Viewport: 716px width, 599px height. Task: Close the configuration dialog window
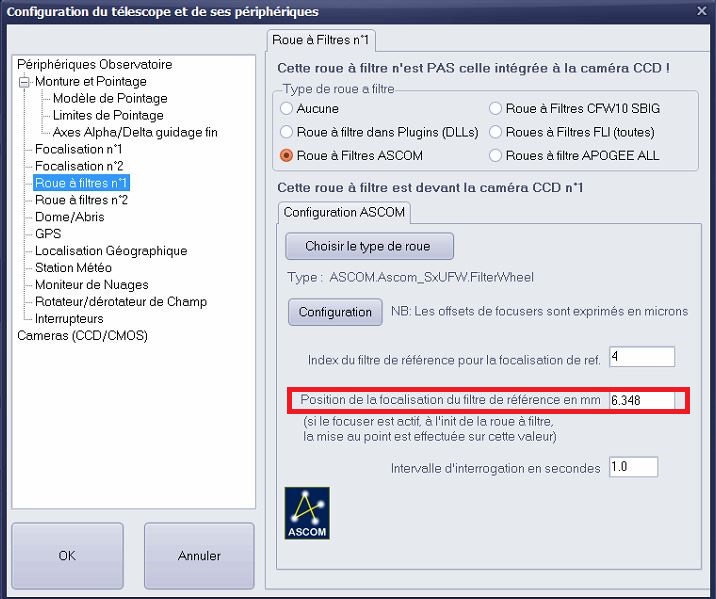tap(700, 11)
